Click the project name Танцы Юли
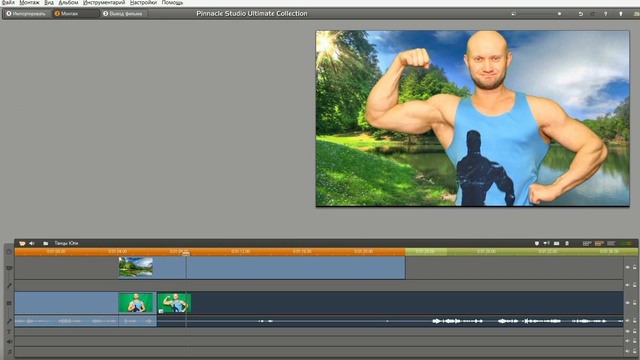This screenshot has width=640, height=360. click(66, 243)
